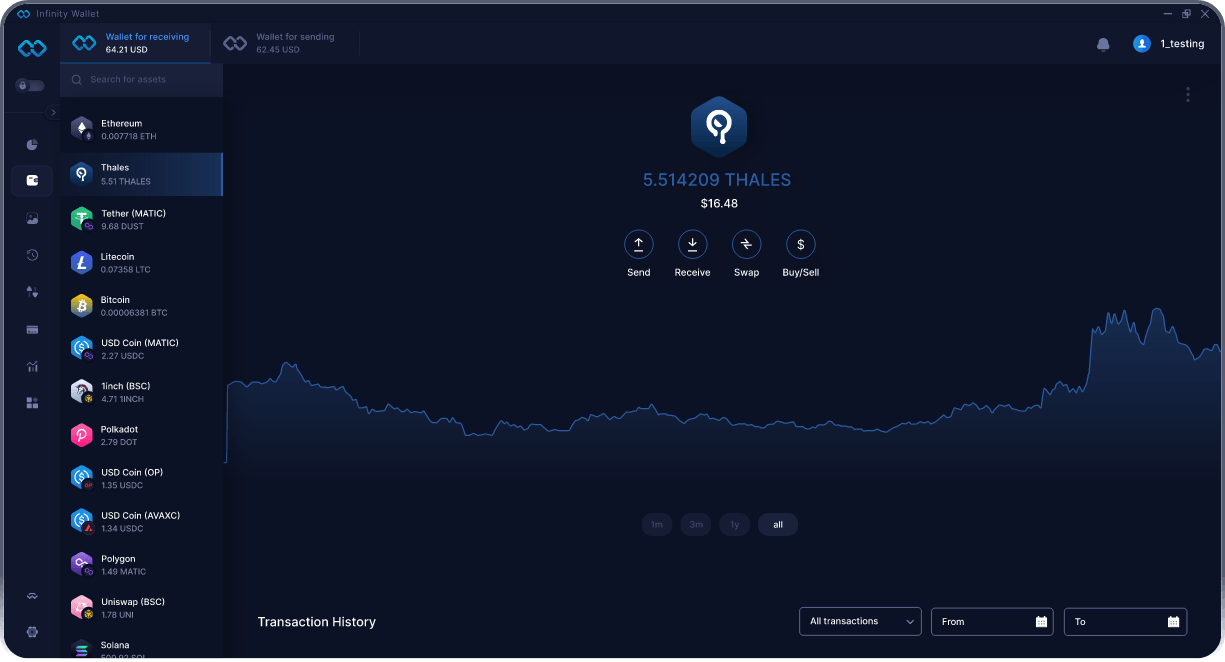Select Ethereum in the asset list

pyautogui.click(x=142, y=130)
